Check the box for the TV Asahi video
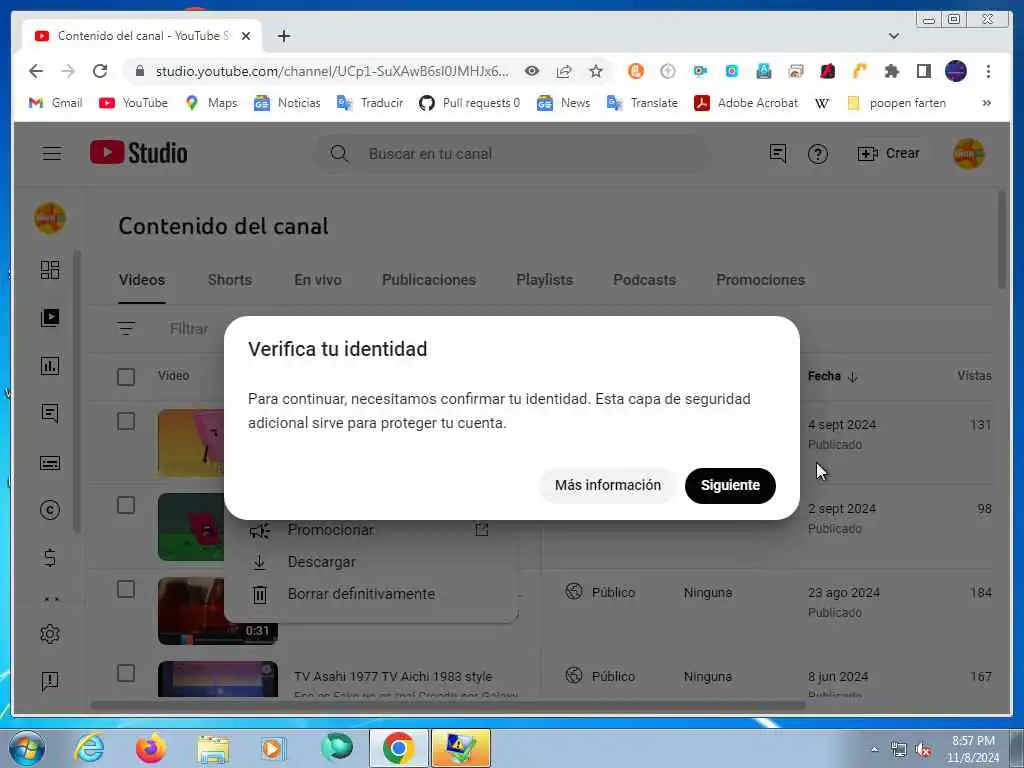This screenshot has height=768, width=1024. click(x=126, y=673)
